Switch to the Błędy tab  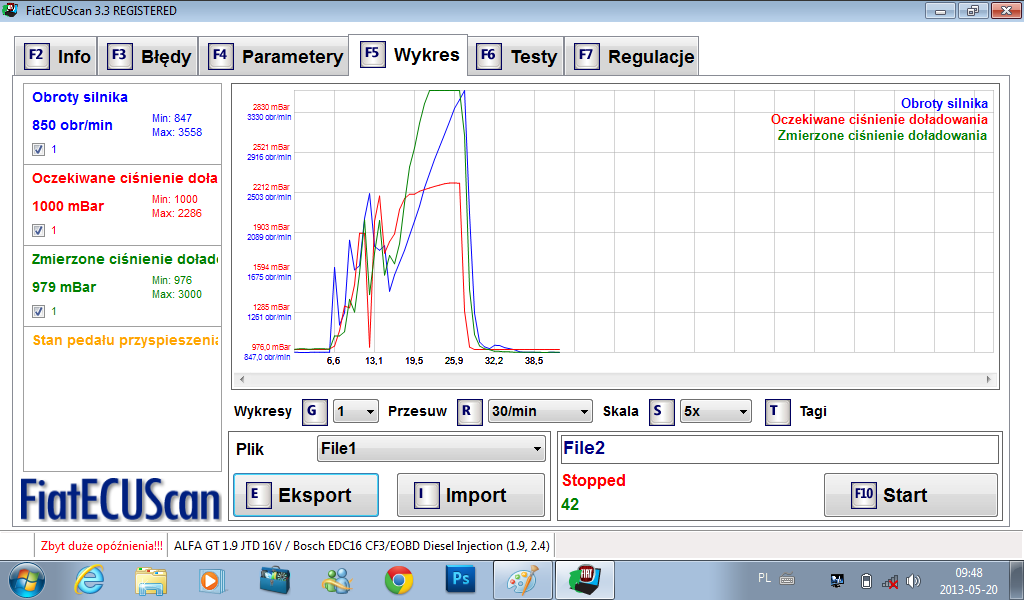coord(148,56)
